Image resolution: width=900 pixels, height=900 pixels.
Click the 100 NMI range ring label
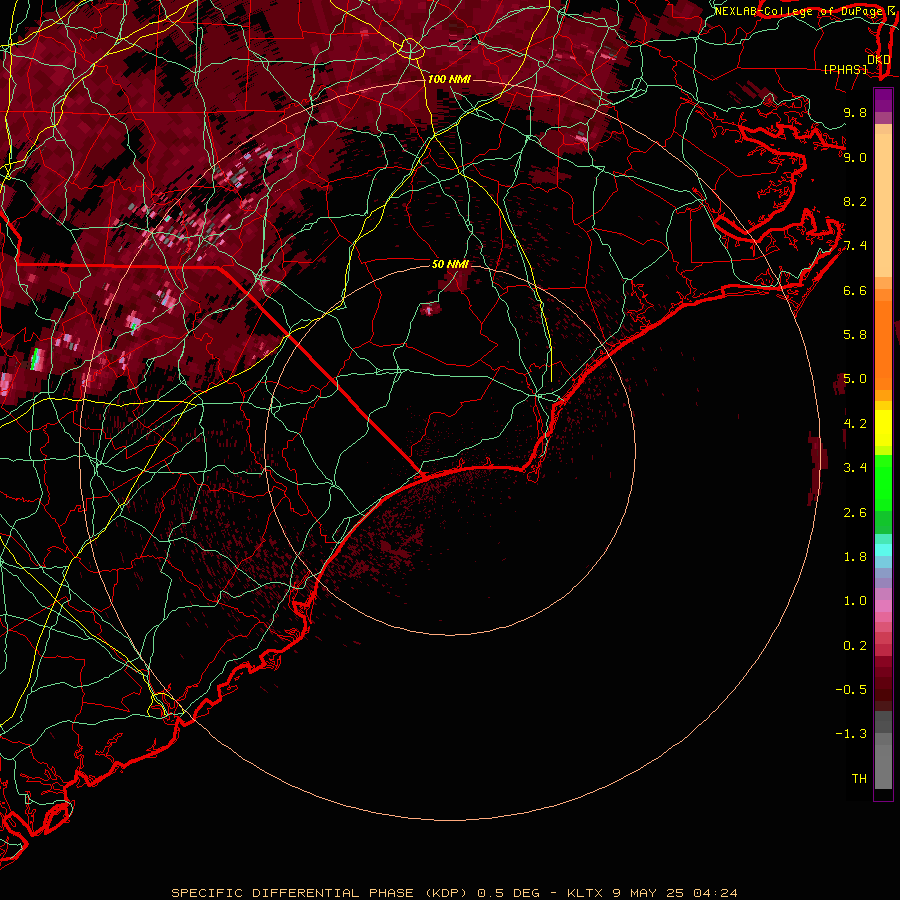449,79
